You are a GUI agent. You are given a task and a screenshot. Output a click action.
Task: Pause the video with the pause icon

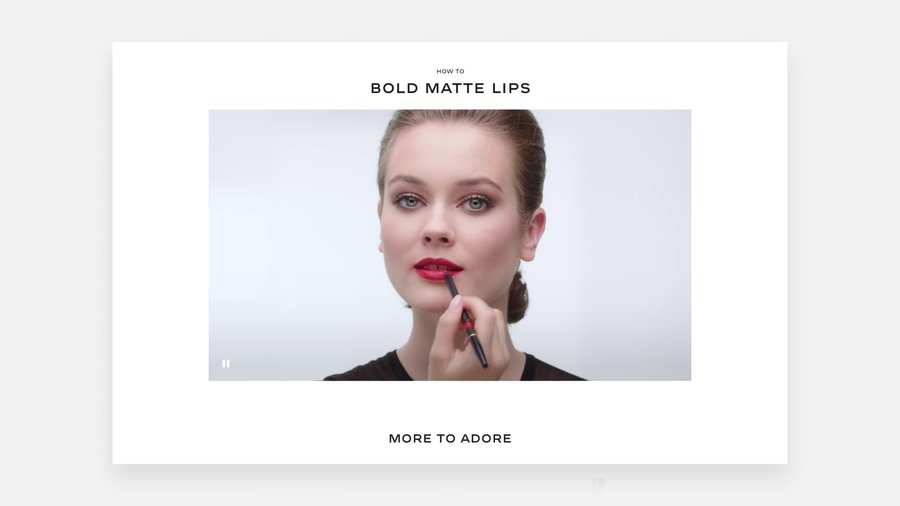(x=226, y=364)
